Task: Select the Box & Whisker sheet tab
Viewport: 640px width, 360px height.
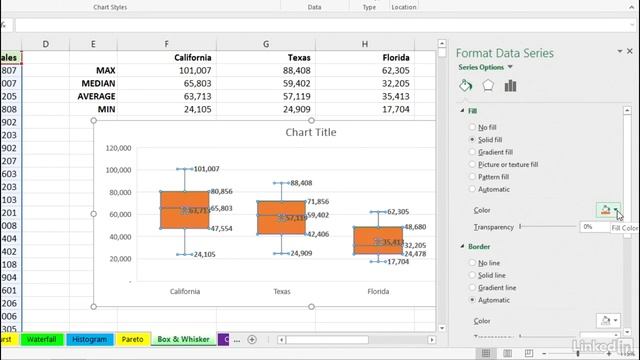Action: coord(183,339)
